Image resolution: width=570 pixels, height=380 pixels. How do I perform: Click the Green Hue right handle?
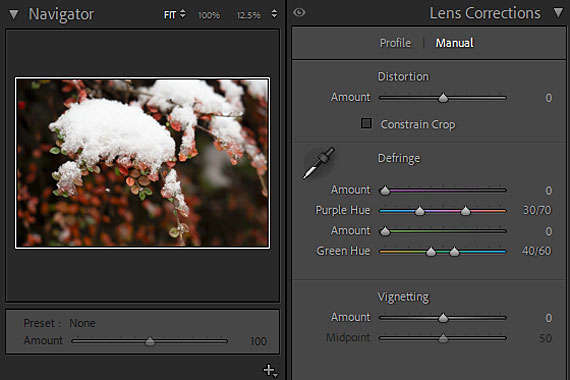tap(454, 252)
